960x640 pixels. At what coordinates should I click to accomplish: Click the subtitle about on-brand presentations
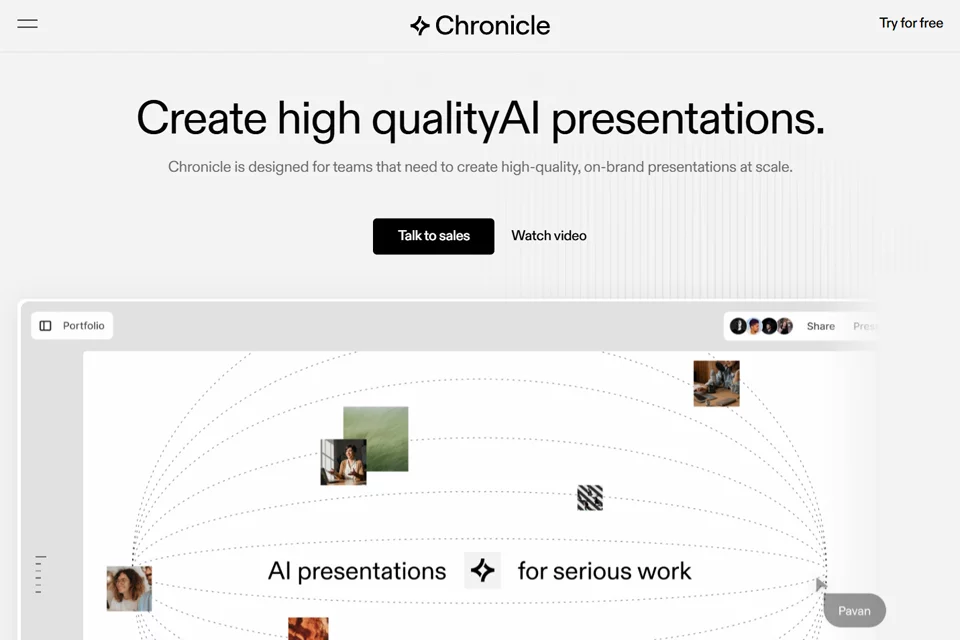pyautogui.click(x=480, y=167)
